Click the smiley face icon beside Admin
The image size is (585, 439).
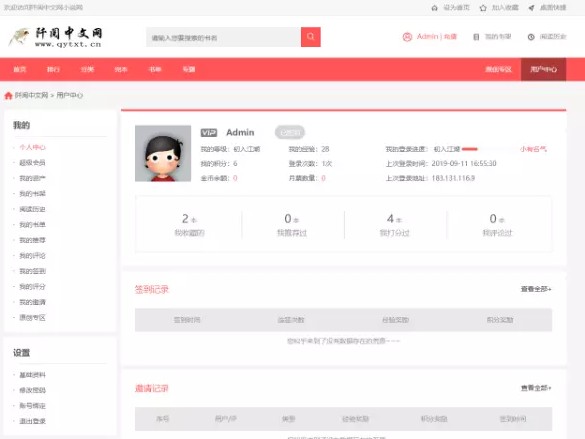tap(407, 37)
